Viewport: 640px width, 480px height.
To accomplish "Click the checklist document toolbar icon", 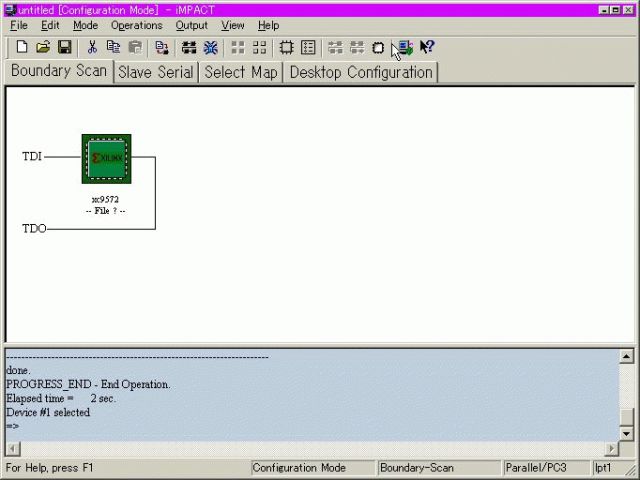I will click(308, 48).
